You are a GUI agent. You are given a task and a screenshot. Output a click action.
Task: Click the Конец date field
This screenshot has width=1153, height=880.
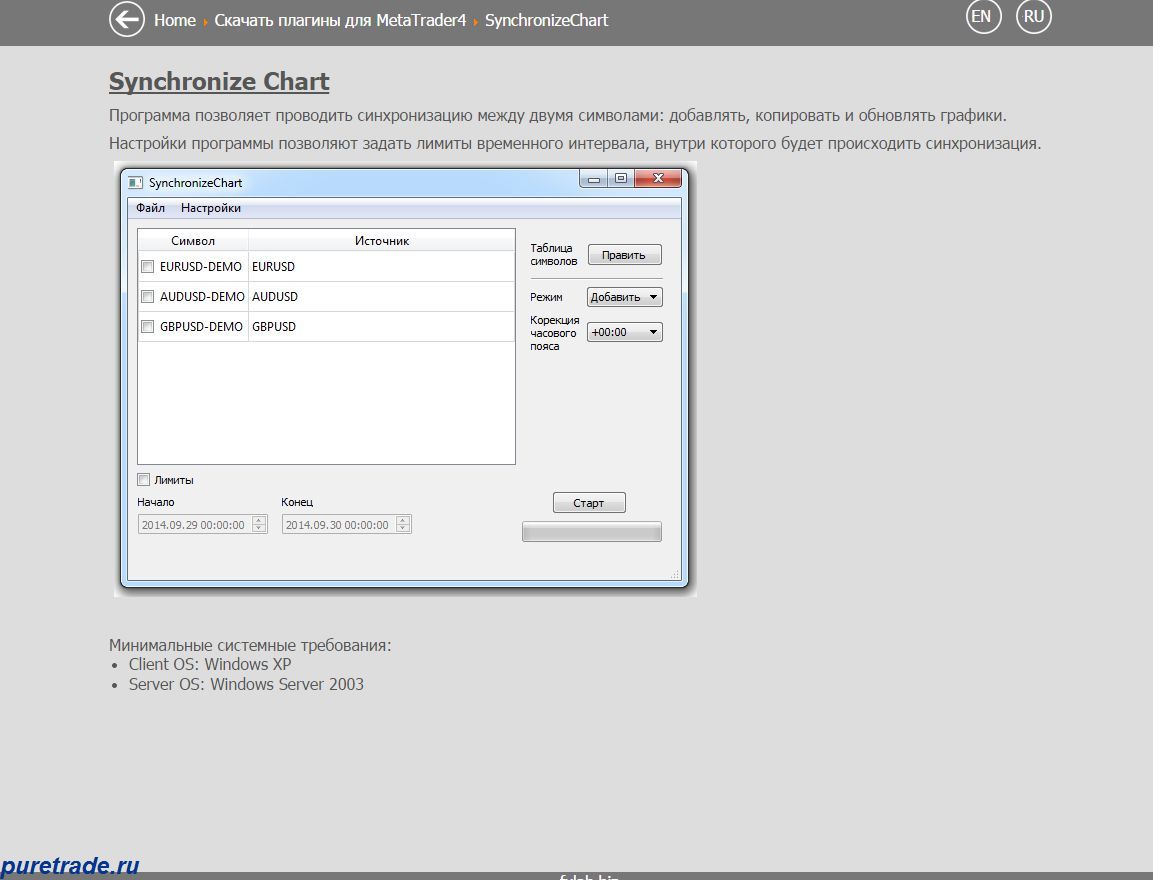tap(346, 524)
